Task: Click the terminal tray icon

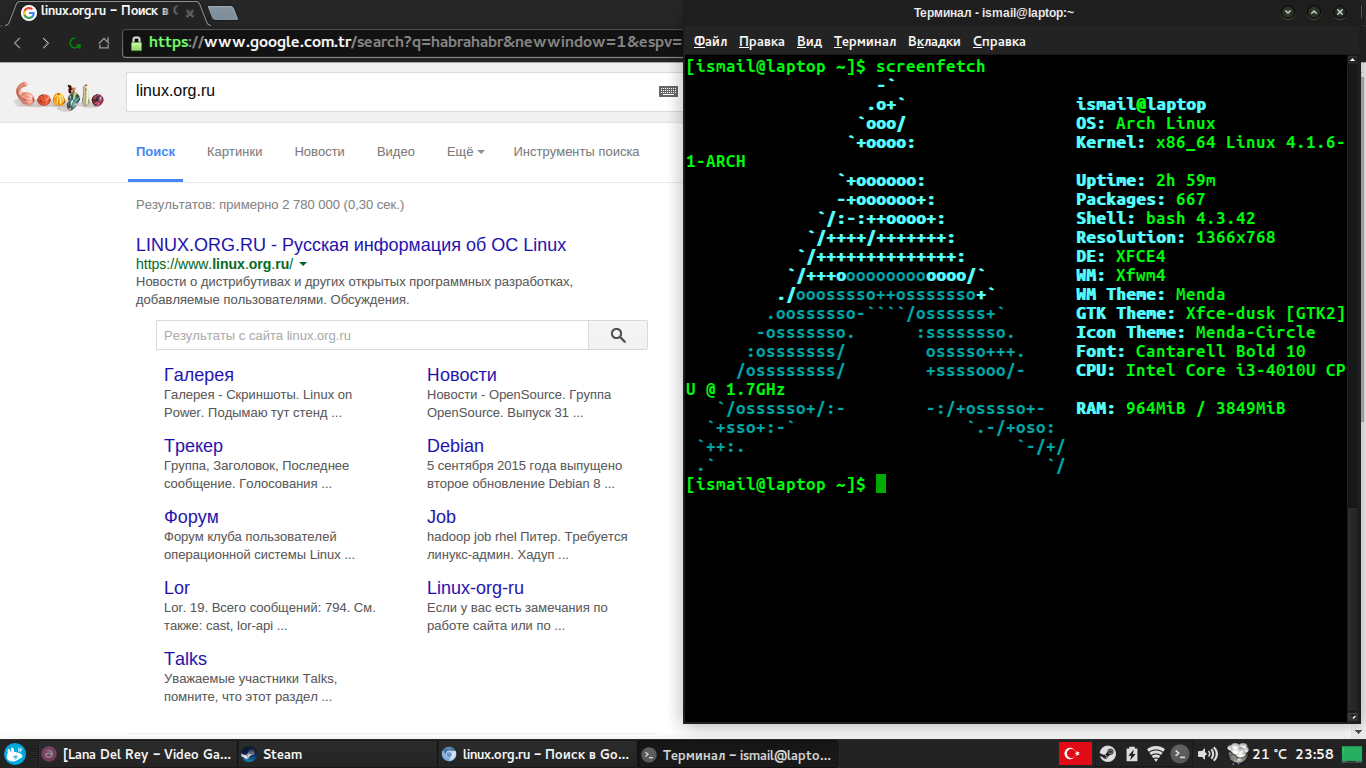Action: 1180,754
